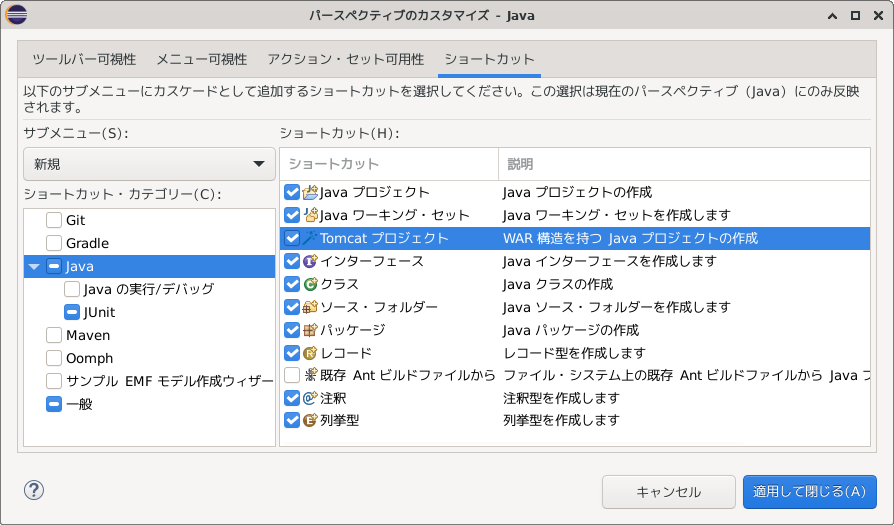The image size is (894, 525).
Task: Select the Git category label
Action: click(x=75, y=220)
